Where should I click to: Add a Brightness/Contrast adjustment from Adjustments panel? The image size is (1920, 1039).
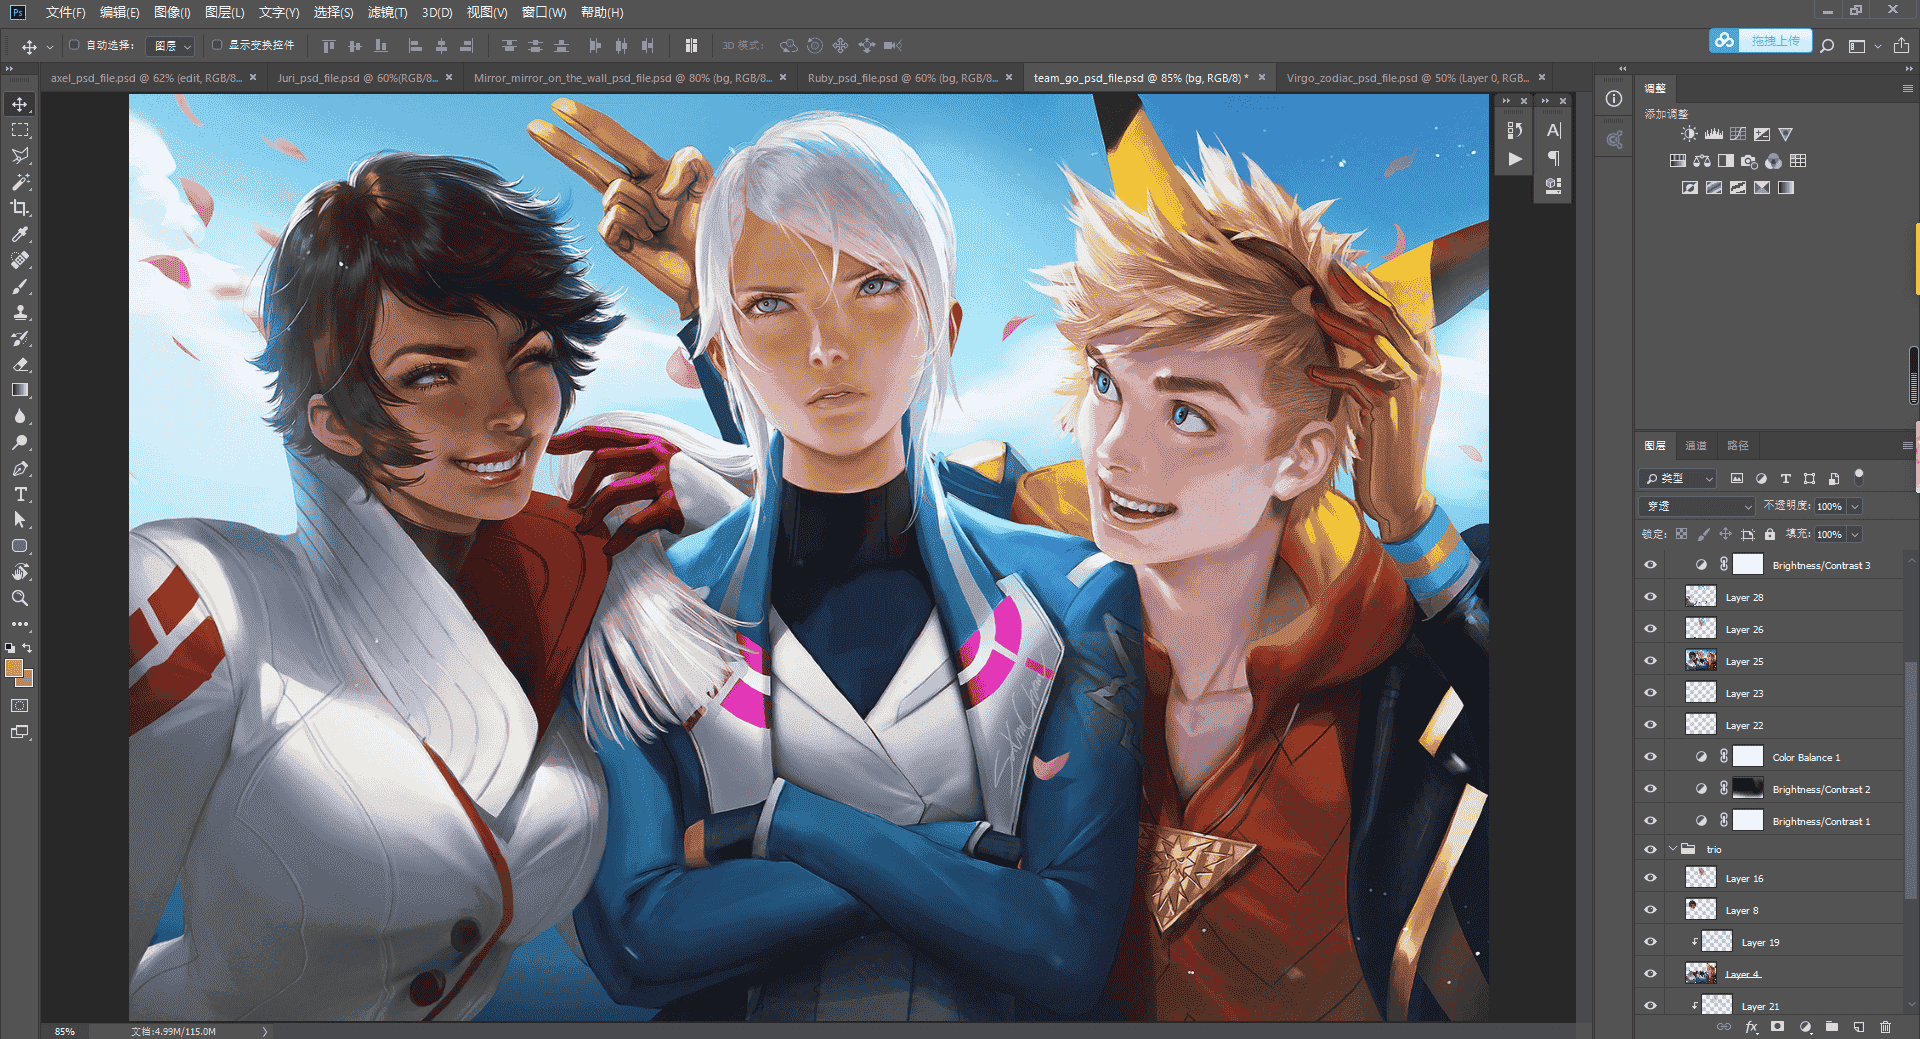click(1689, 134)
